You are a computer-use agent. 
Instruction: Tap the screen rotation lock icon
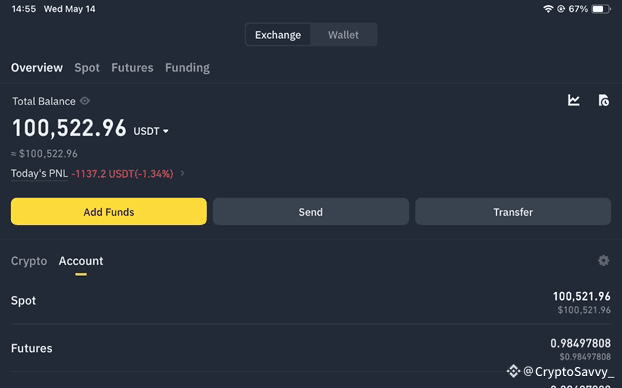tap(561, 9)
